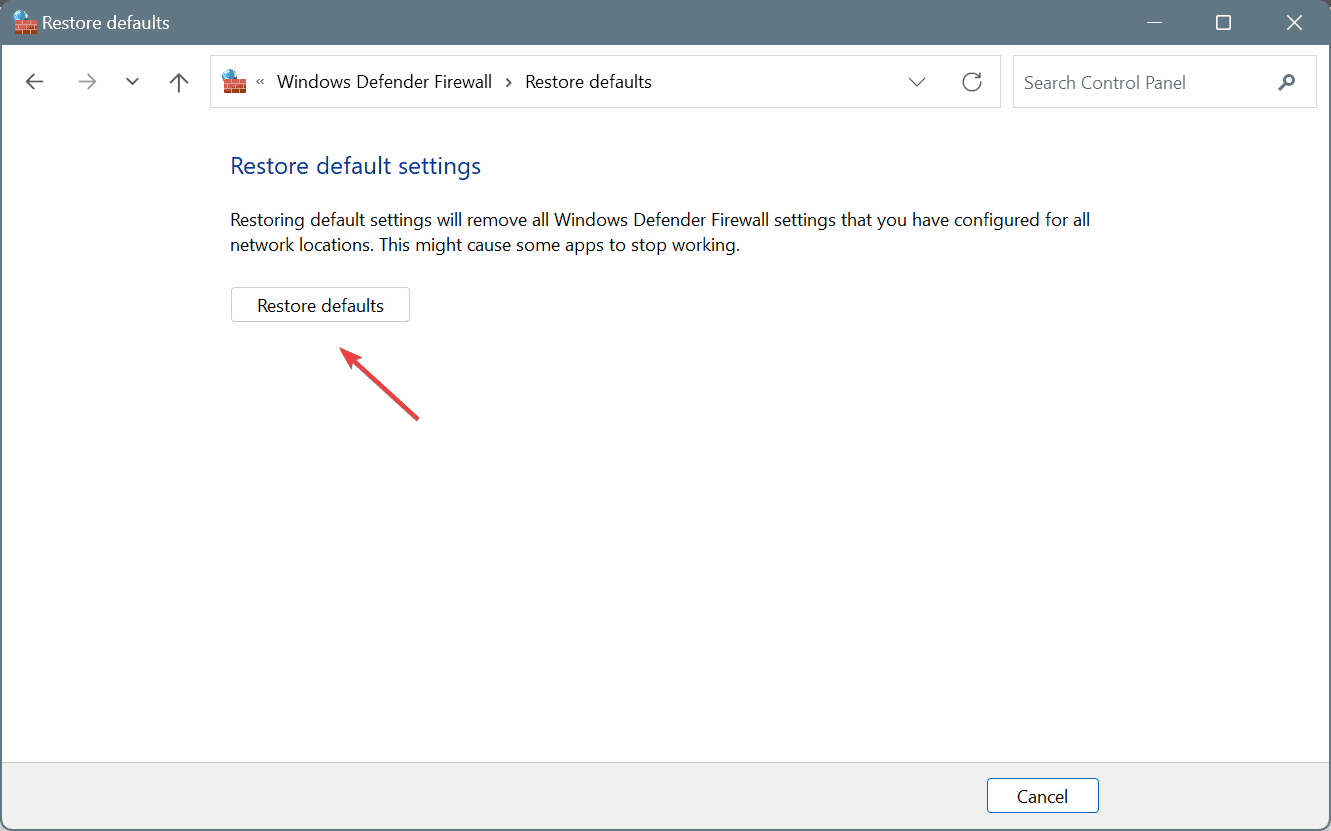Click the Restore default settings heading
Screen dimensions: 1331x831
(356, 166)
